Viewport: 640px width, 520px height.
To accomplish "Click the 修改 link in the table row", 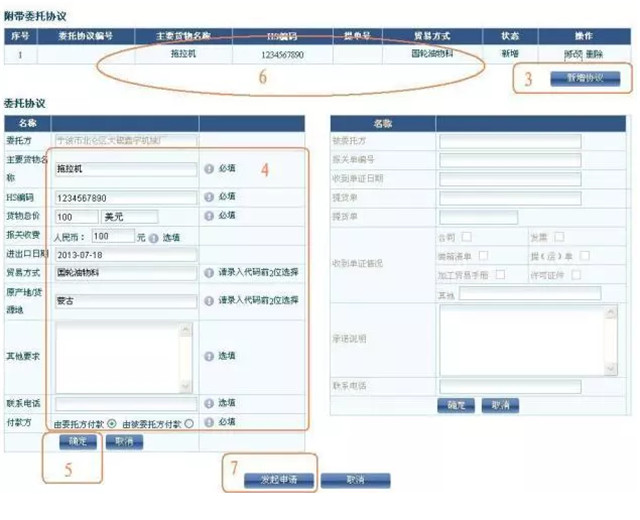I will pos(573,53).
